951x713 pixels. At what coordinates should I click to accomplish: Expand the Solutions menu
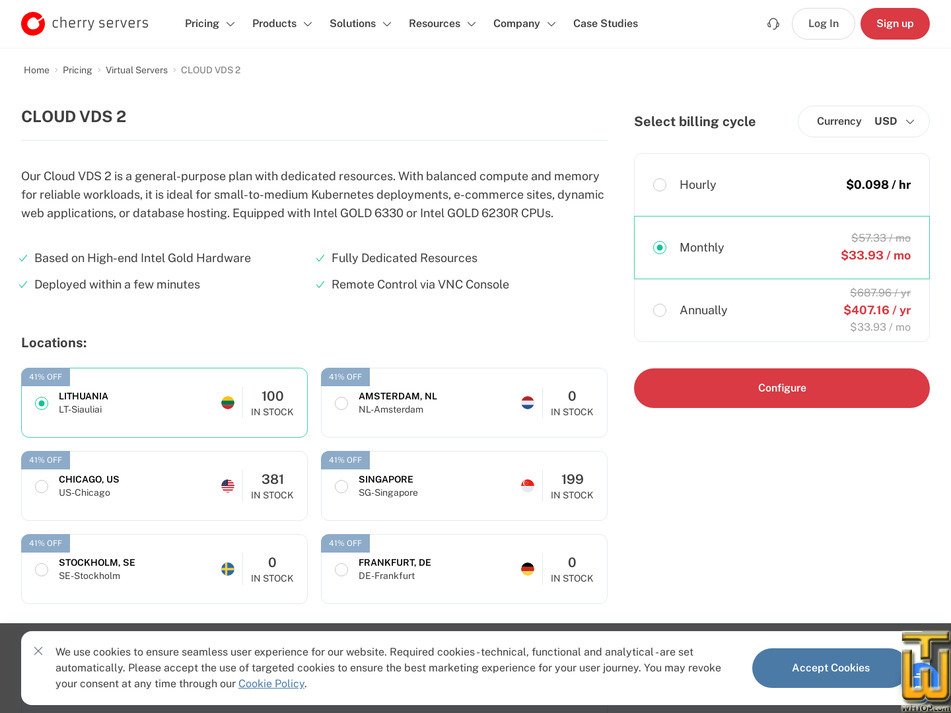pos(360,24)
